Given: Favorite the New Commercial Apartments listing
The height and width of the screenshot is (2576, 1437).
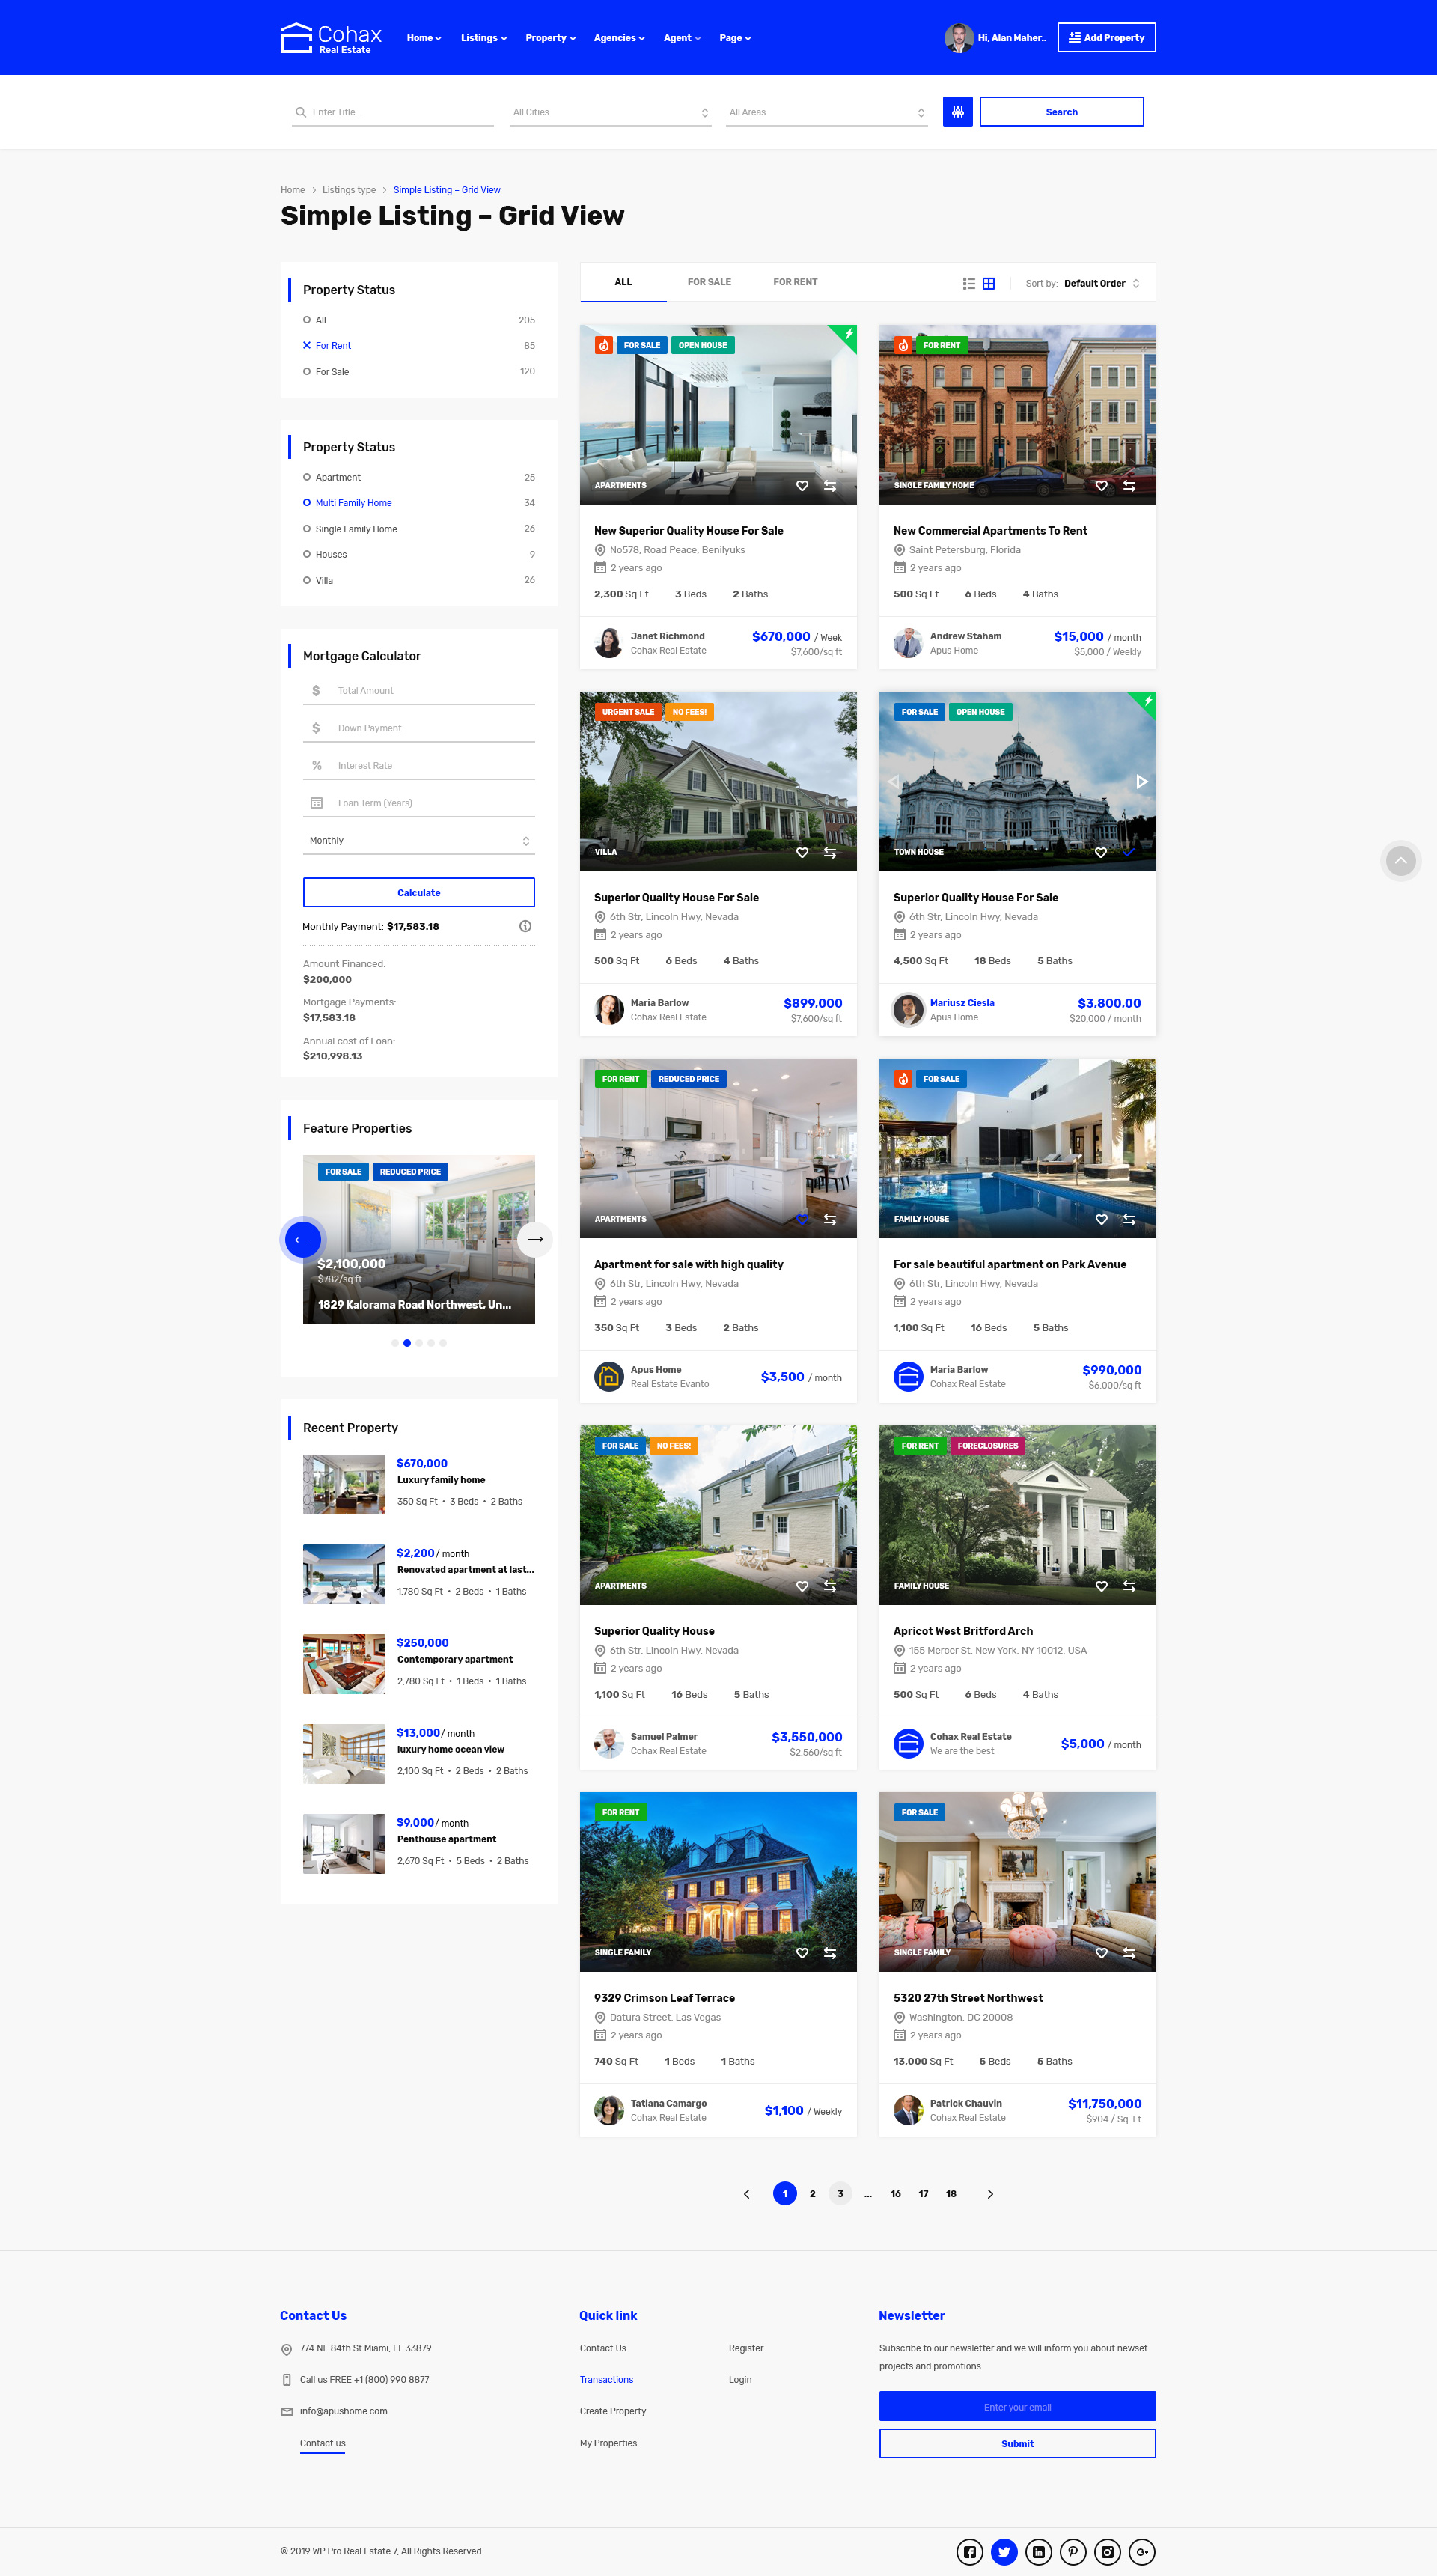Looking at the screenshot, I should coord(1101,486).
